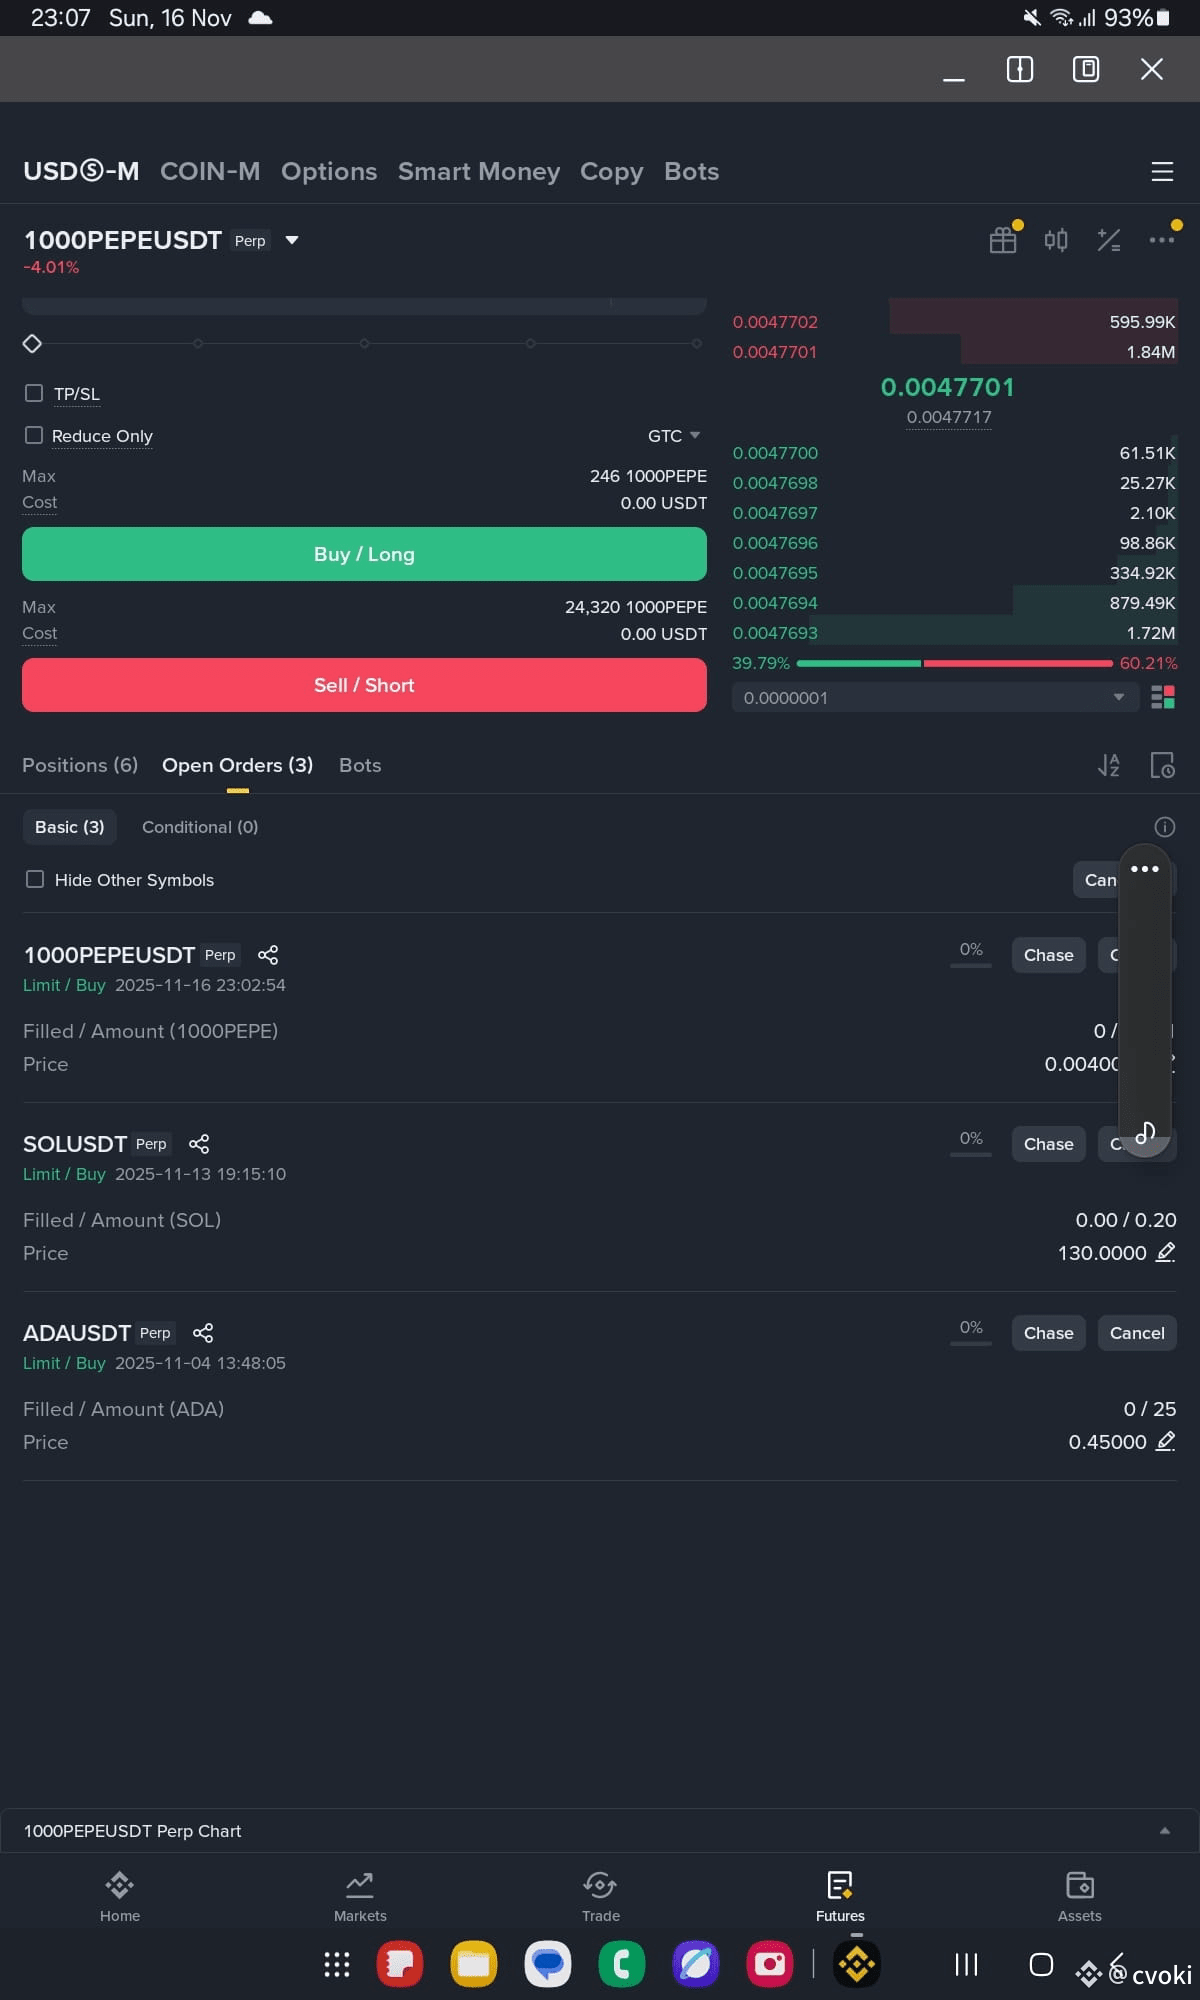Click the Sell / Short button

tap(364, 685)
